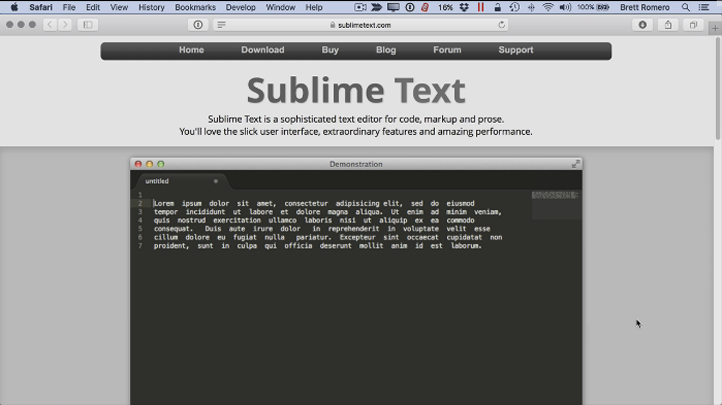The height and width of the screenshot is (405, 722).
Task: Open Spotlight search magnifier
Action: tap(686, 7)
